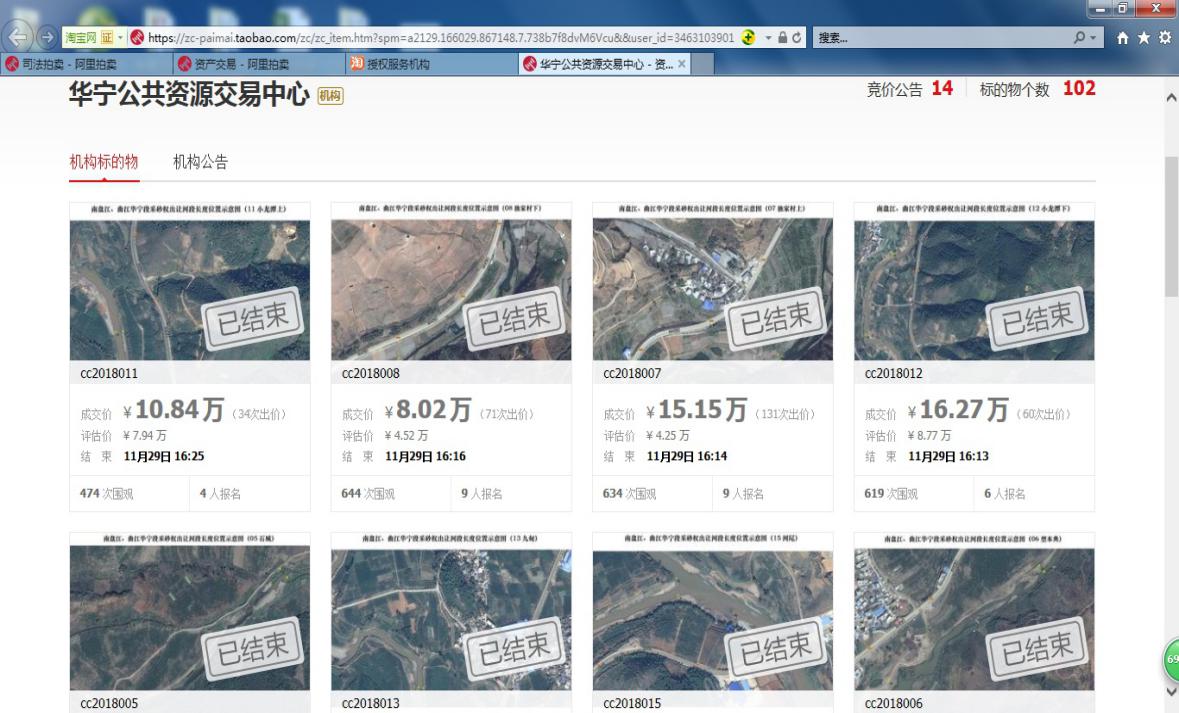Click the 6 人报名 signup count
The image size is (1179, 713).
1005,493
